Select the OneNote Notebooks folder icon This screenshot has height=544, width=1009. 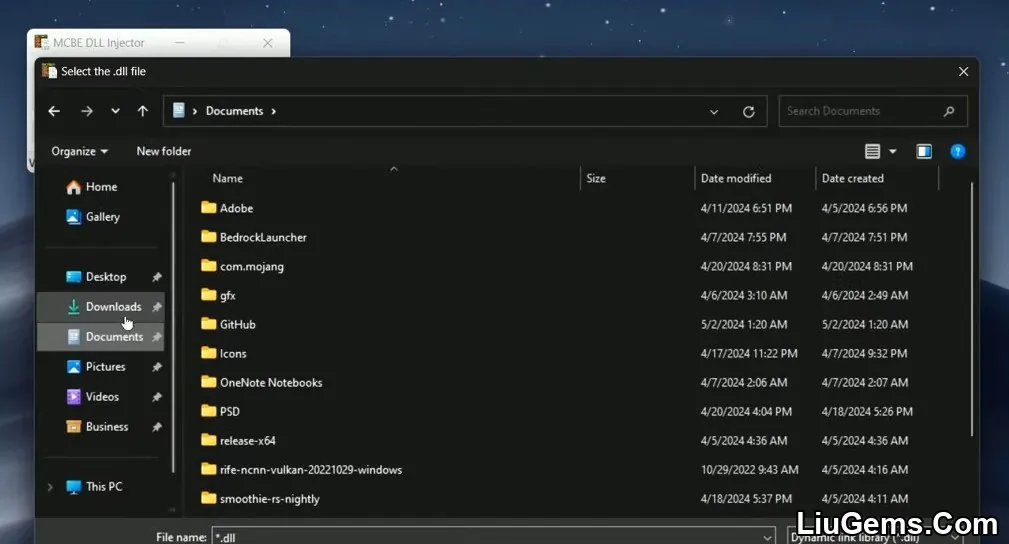(208, 382)
